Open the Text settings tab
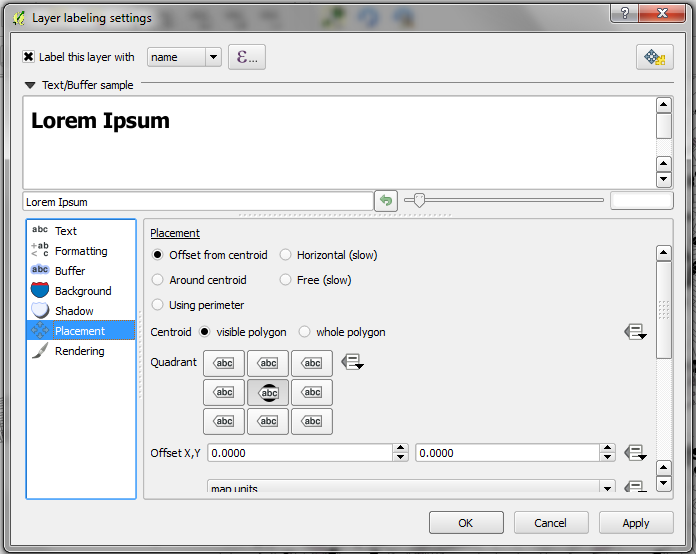This screenshot has height=554, width=696. coord(81,231)
